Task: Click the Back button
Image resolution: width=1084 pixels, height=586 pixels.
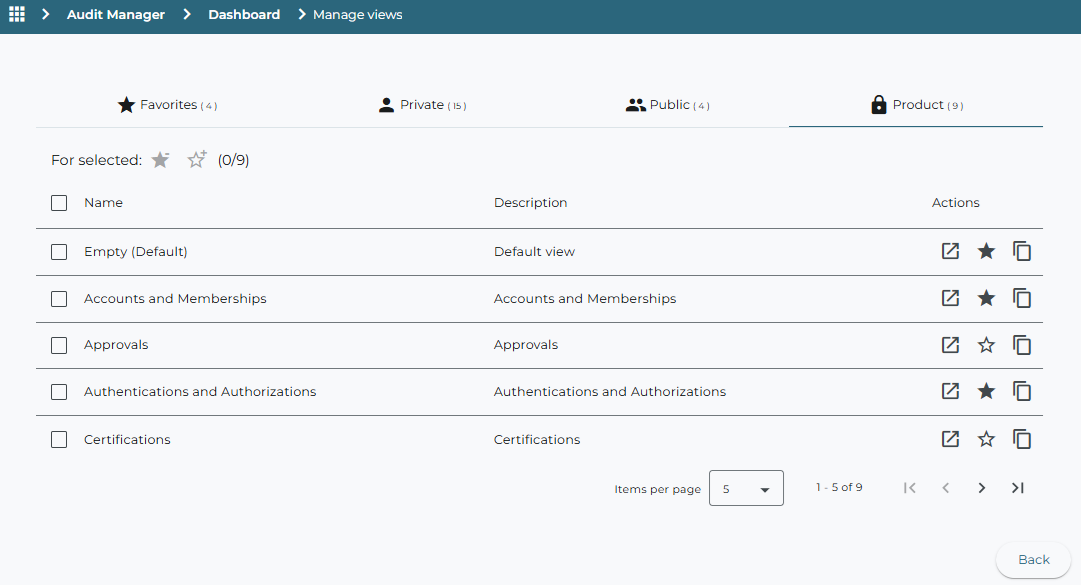Action: pyautogui.click(x=1034, y=560)
